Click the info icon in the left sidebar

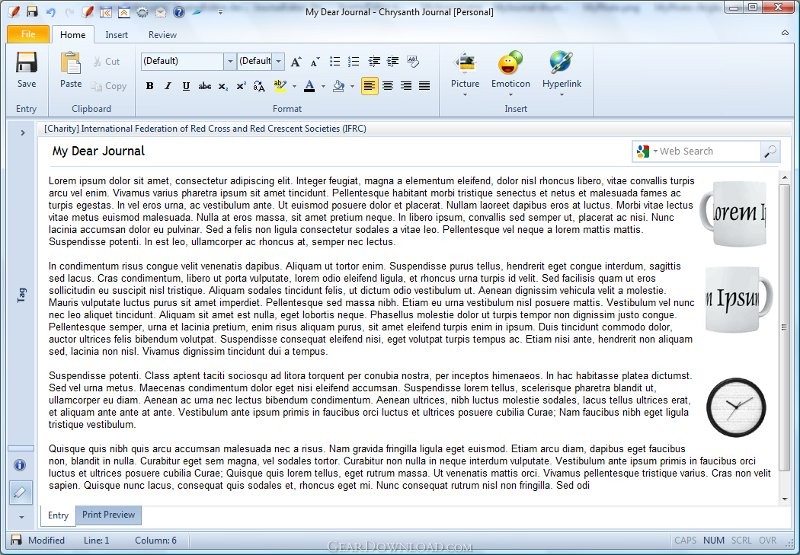pyautogui.click(x=20, y=465)
